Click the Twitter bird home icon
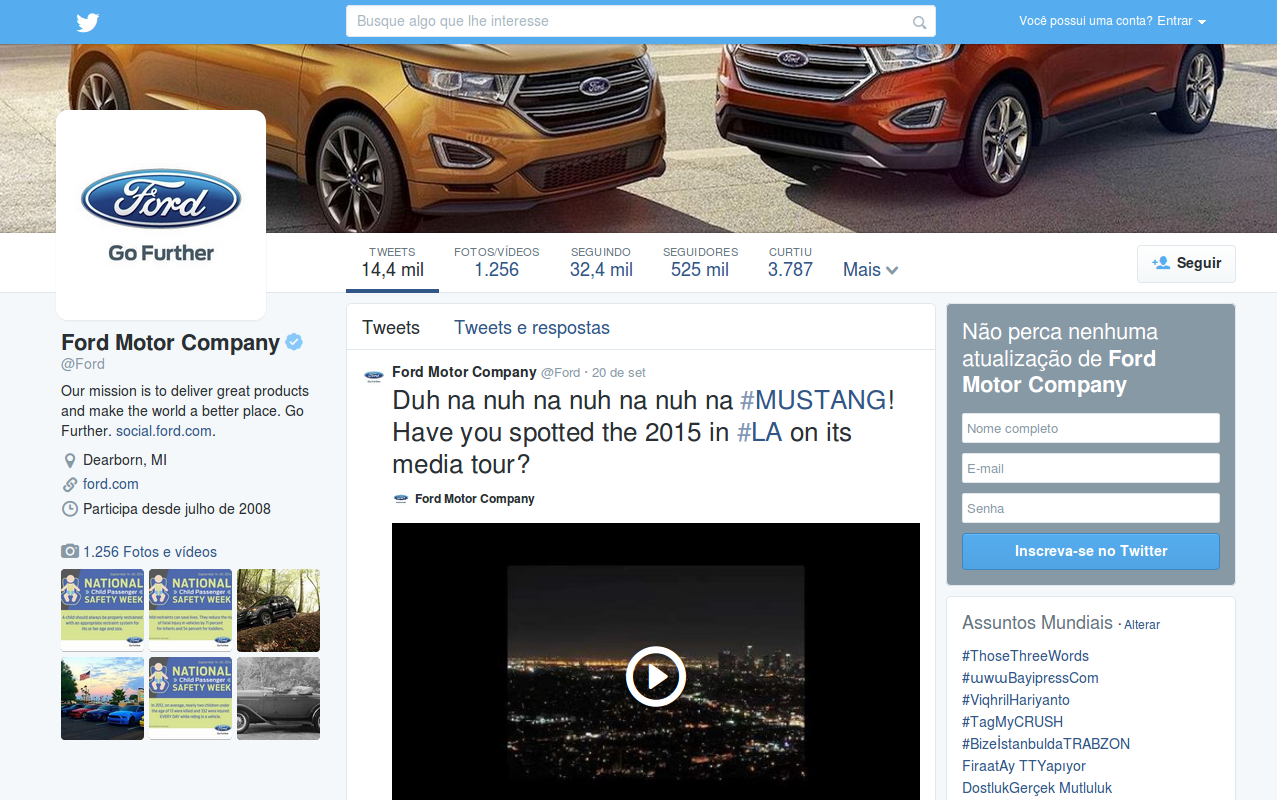 pos(88,22)
